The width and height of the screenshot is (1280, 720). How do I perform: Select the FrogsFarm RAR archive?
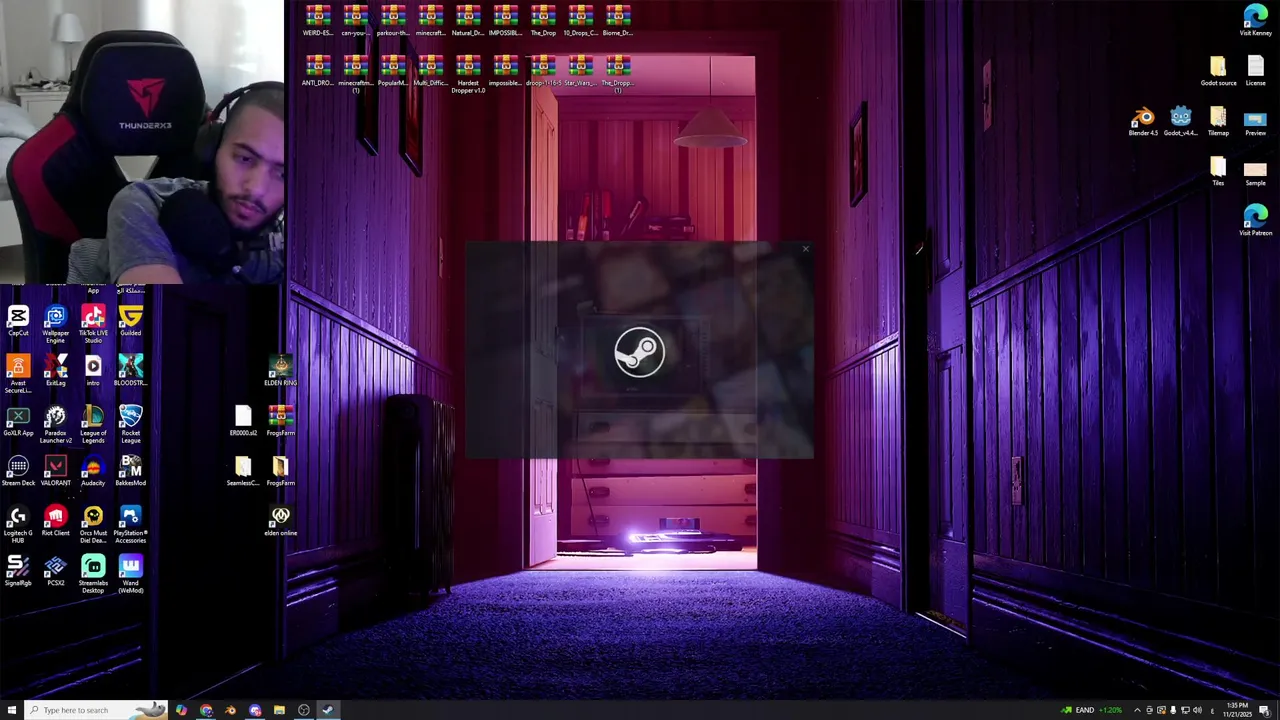pos(280,422)
